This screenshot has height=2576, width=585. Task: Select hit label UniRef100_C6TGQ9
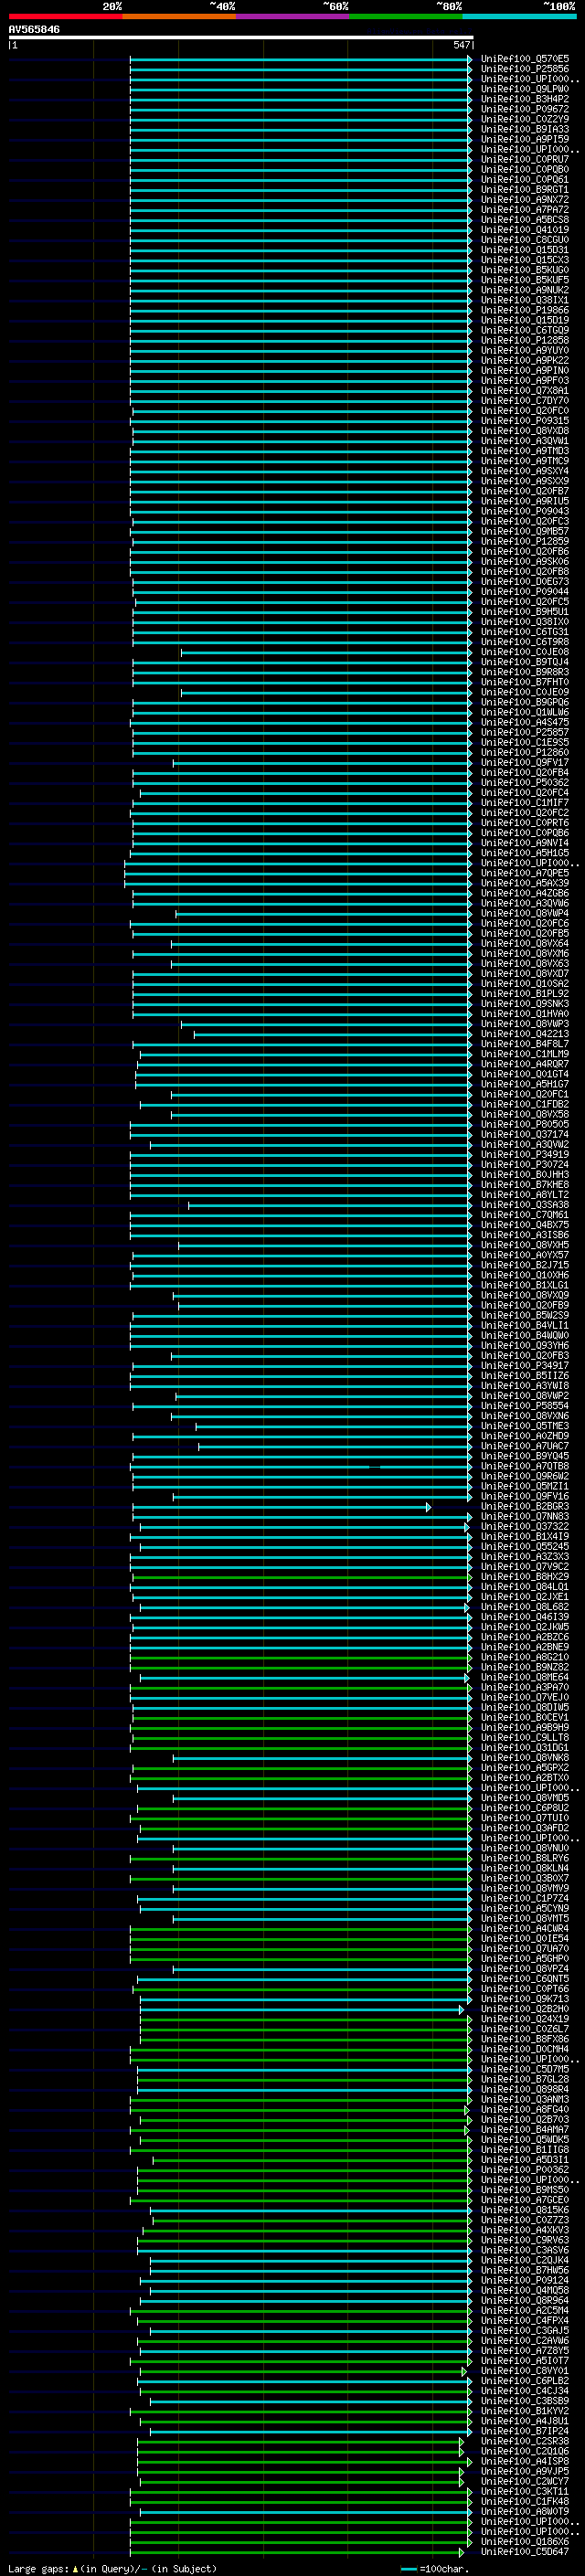click(525, 330)
